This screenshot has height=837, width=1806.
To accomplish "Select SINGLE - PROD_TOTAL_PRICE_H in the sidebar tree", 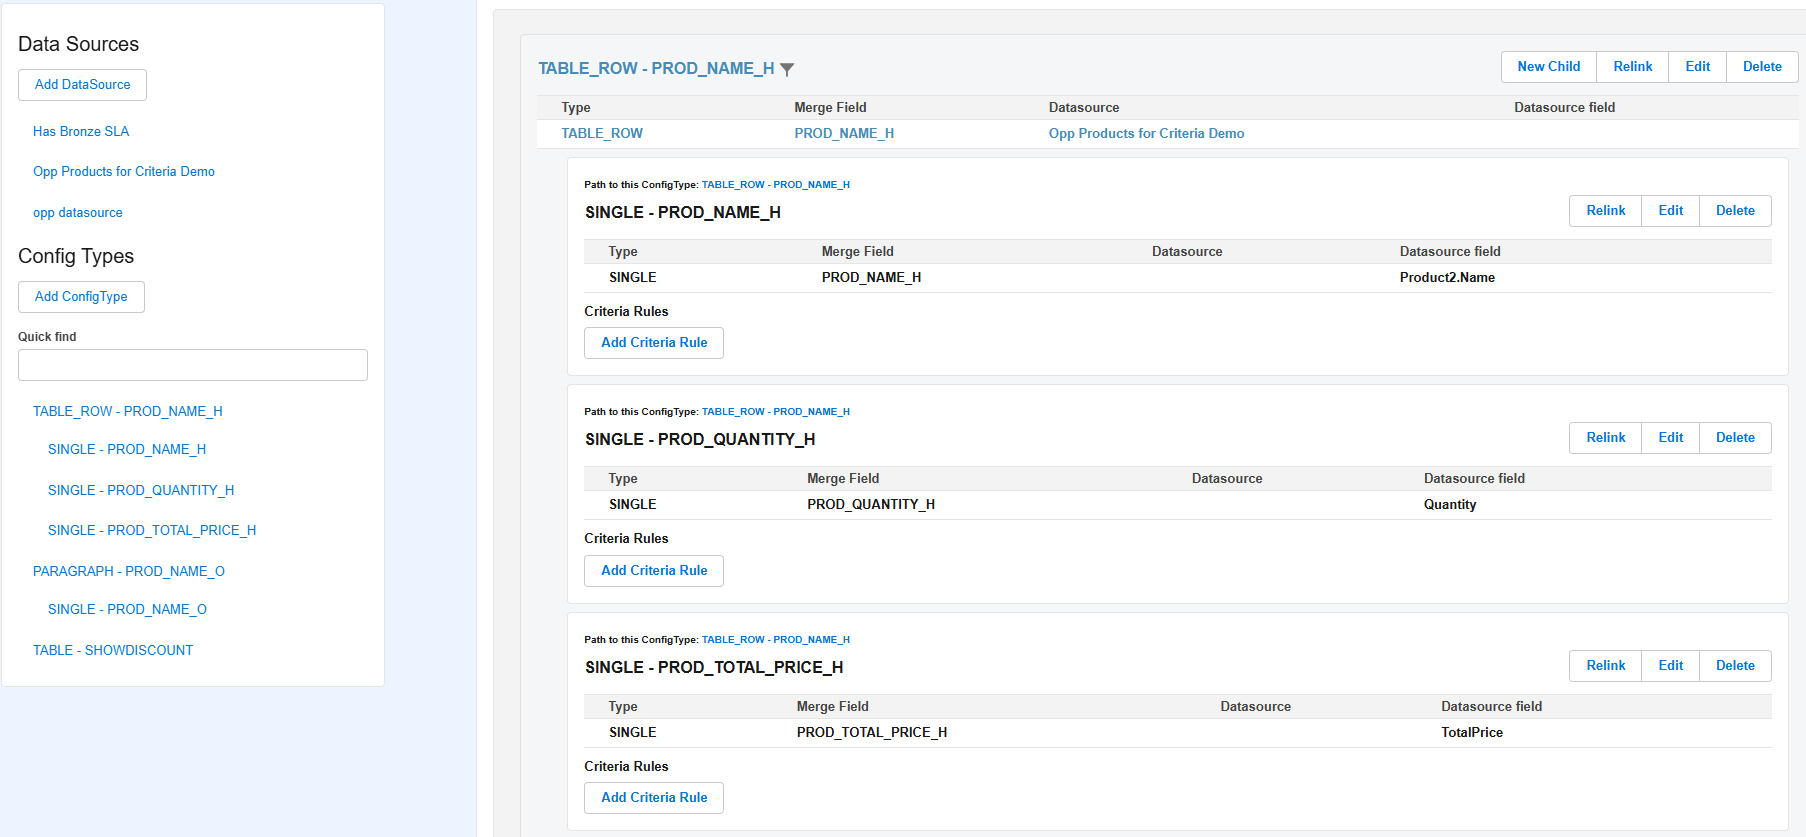I will tap(152, 530).
